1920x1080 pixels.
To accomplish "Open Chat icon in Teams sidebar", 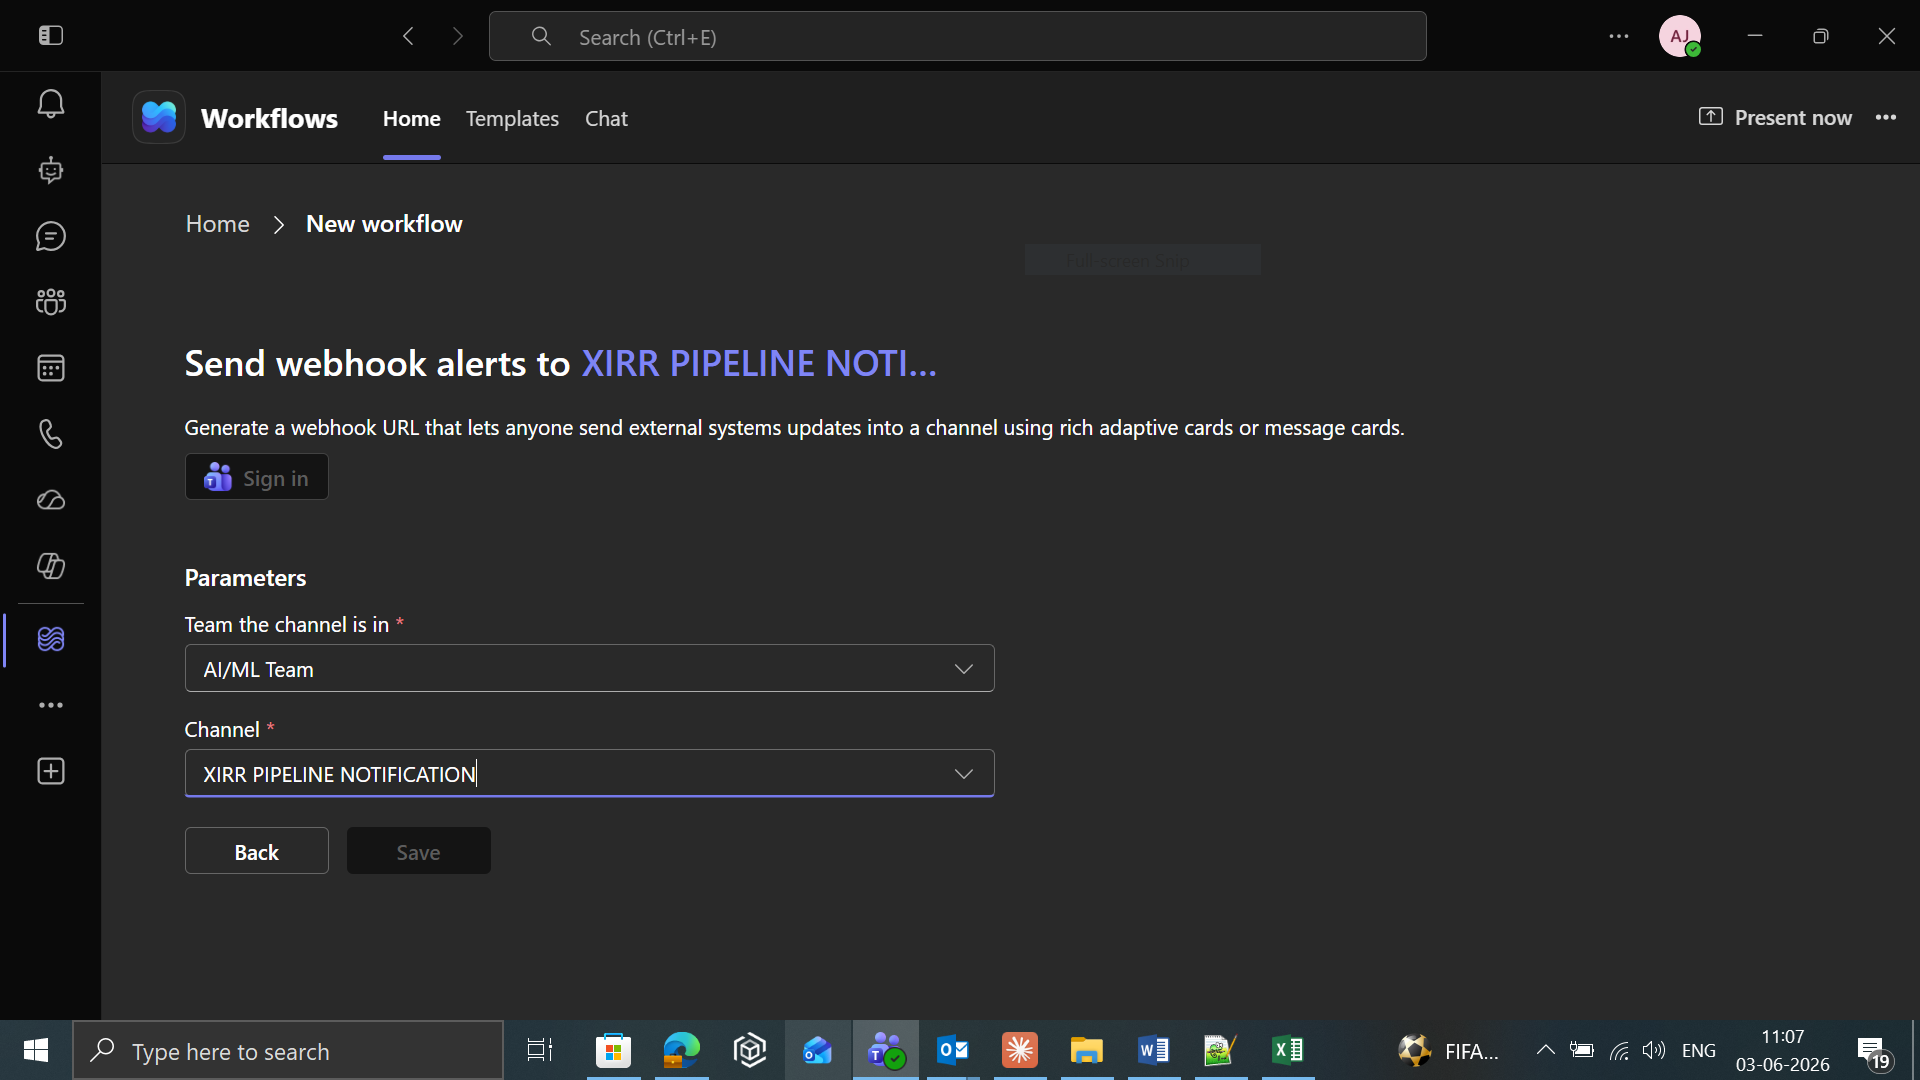I will pyautogui.click(x=51, y=236).
